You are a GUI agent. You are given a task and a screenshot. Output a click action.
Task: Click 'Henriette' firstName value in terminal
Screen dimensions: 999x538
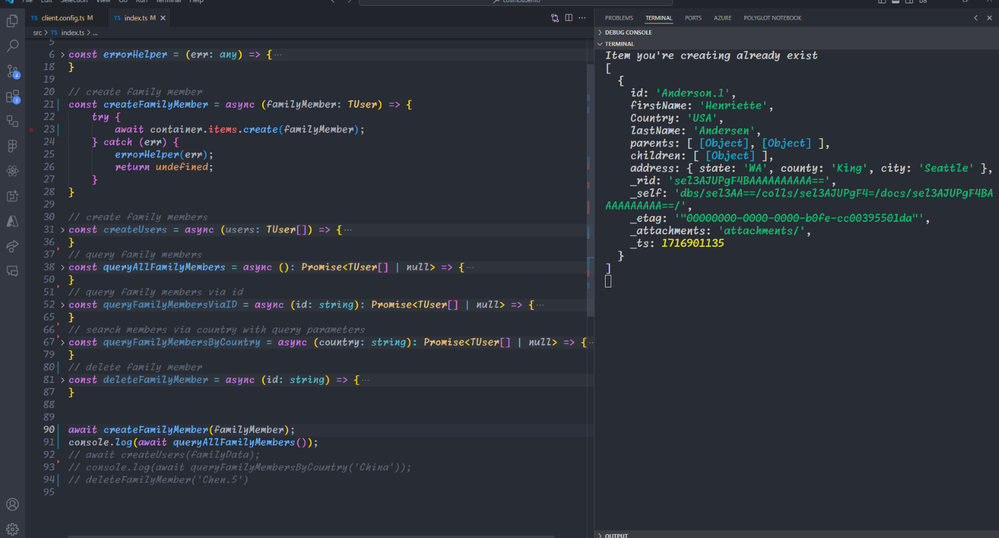click(733, 106)
